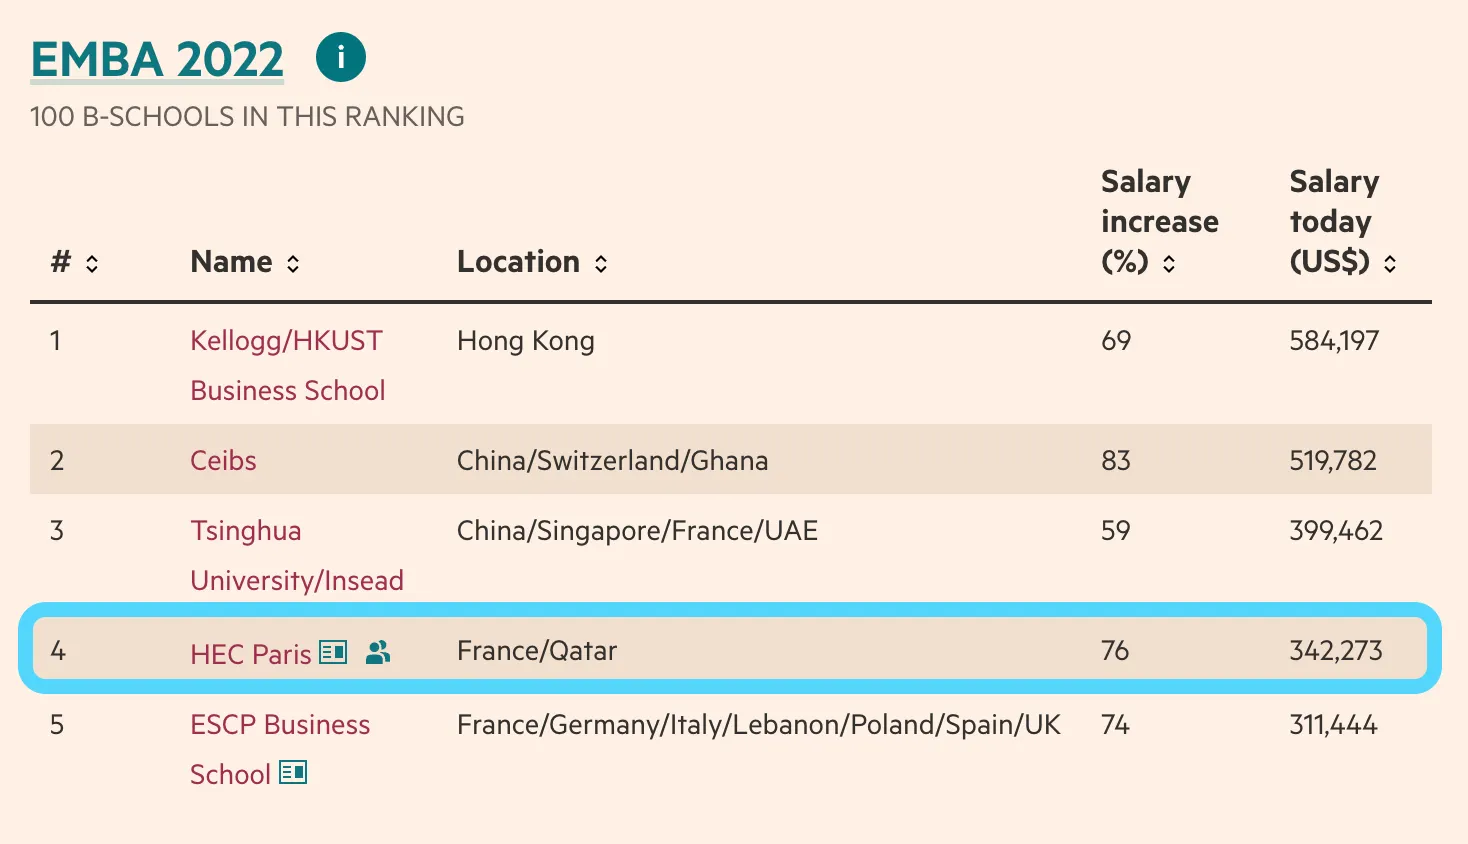Open the Ceibs school link
Image resolution: width=1468 pixels, height=844 pixels.
point(223,460)
